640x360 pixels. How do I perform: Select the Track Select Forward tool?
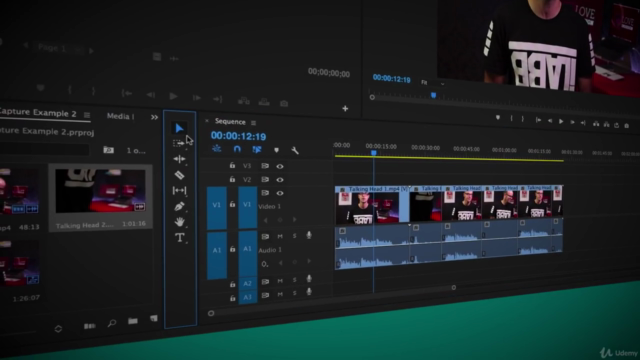click(x=178, y=143)
